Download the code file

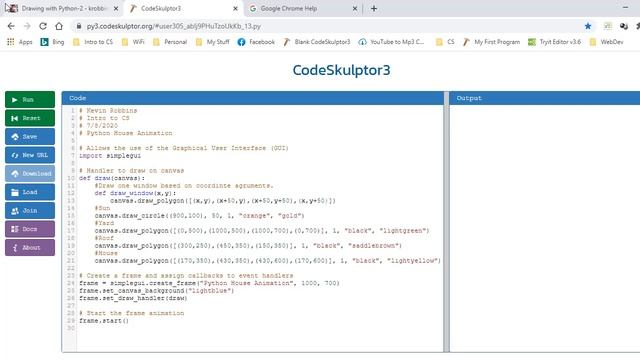30,173
